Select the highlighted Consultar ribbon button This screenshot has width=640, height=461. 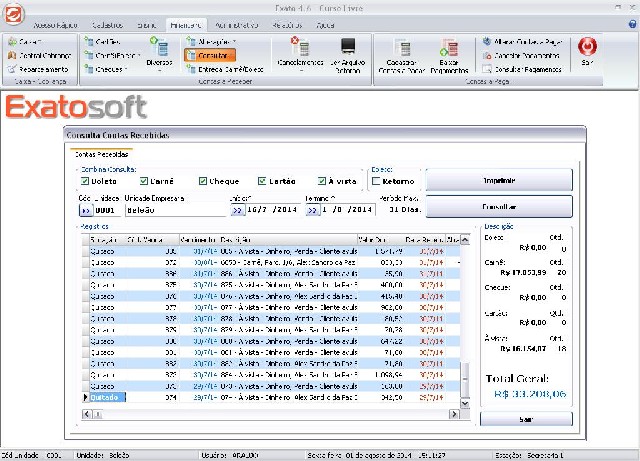tap(210, 55)
